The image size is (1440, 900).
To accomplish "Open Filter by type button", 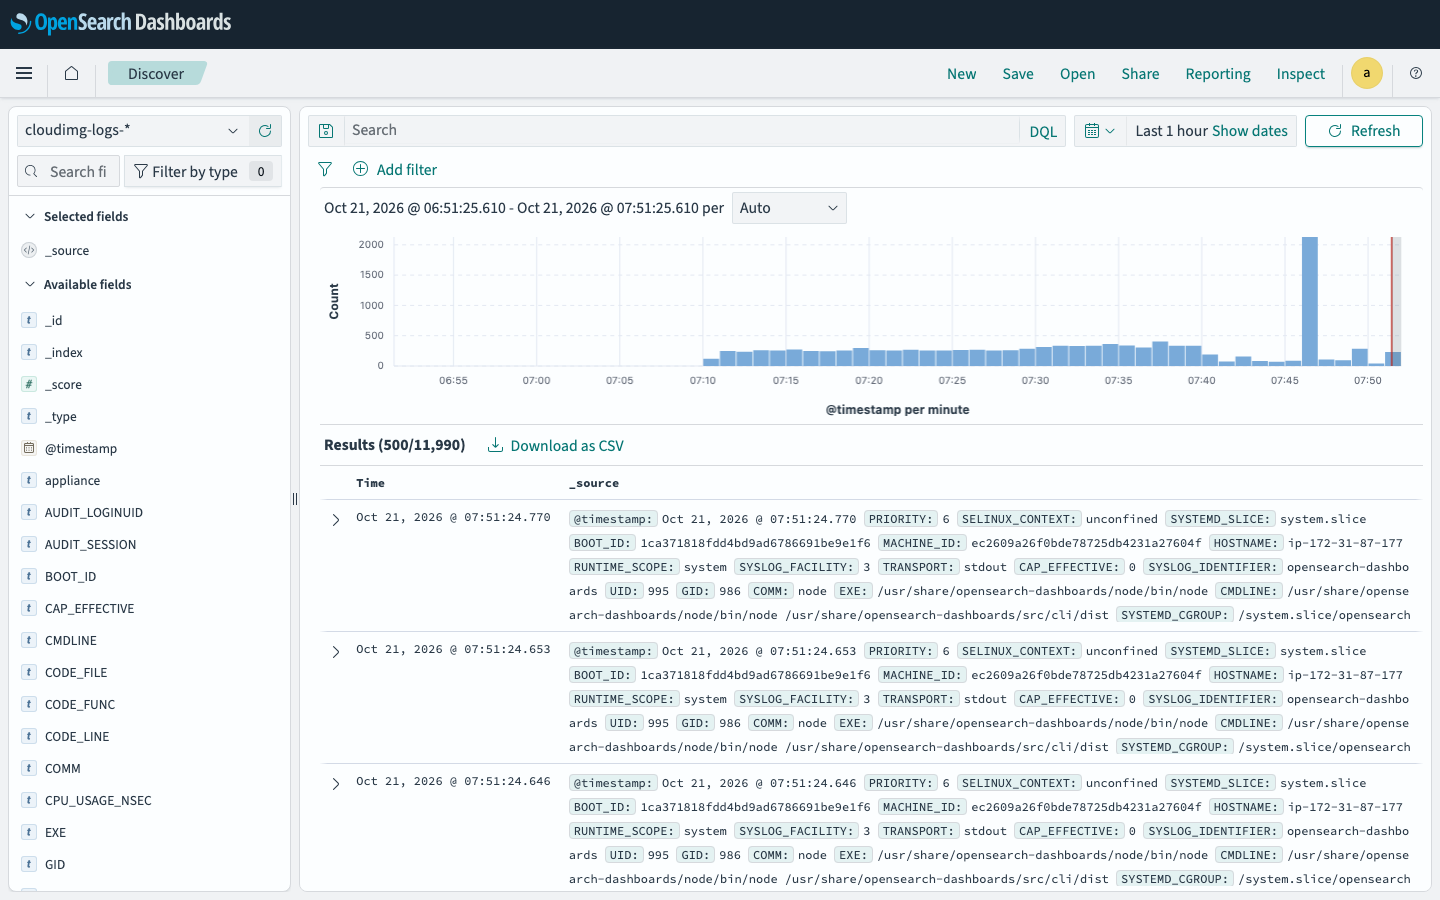I will (203, 171).
